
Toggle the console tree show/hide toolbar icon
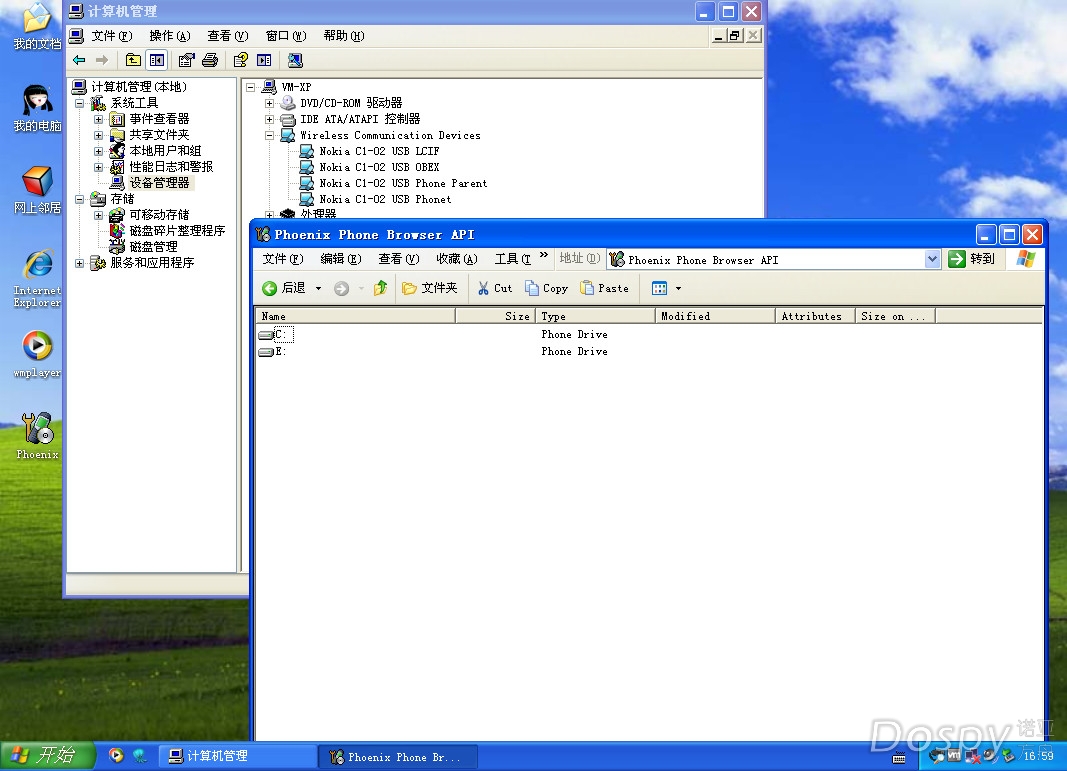click(x=157, y=61)
